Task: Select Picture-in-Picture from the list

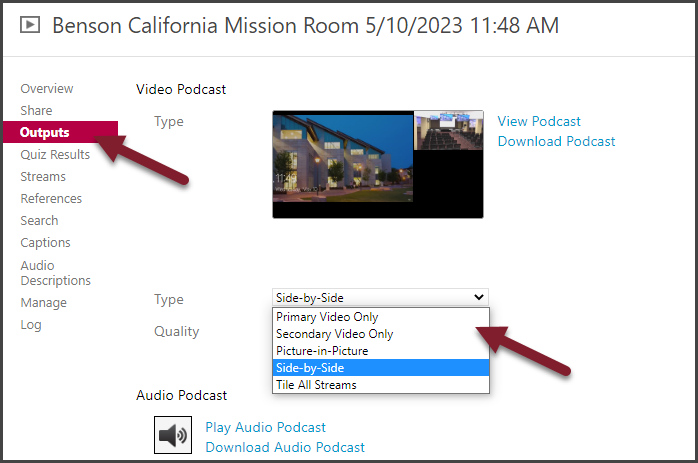Action: coord(322,351)
